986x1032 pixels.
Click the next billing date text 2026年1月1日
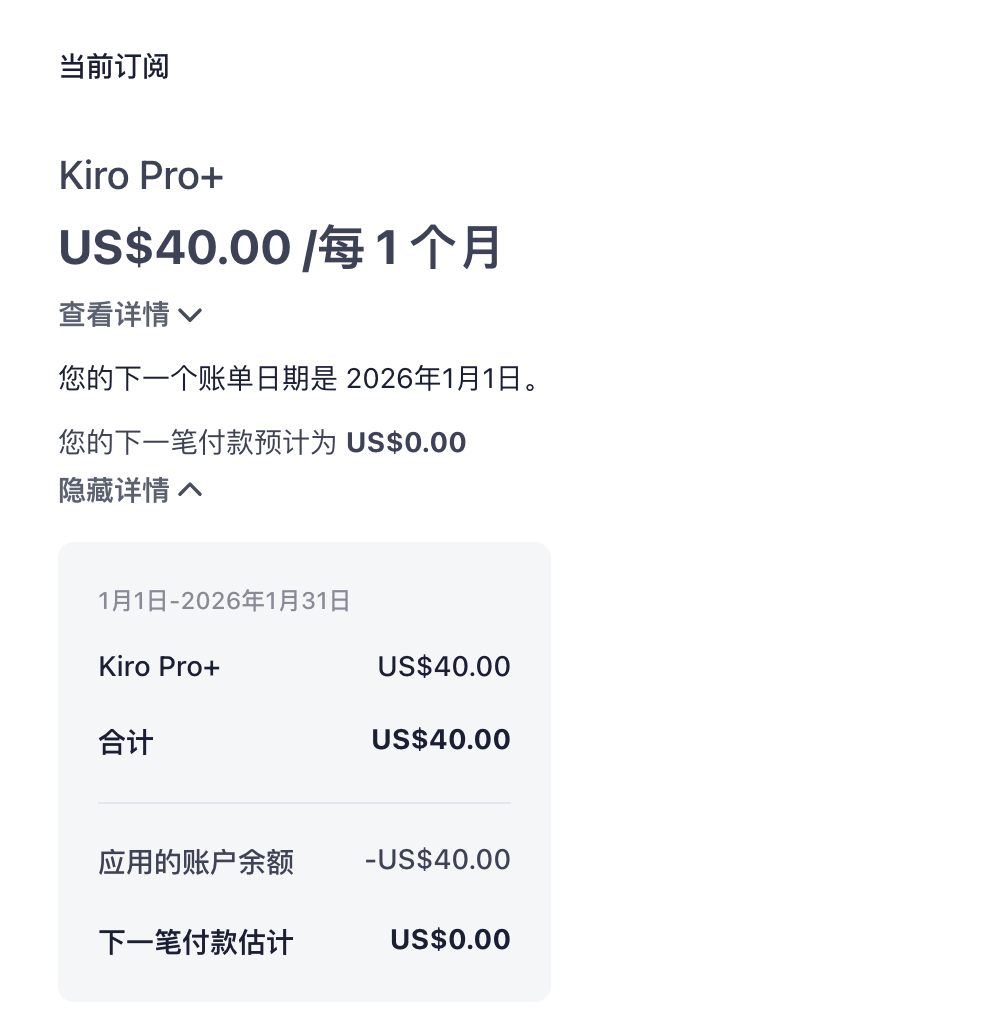click(x=434, y=378)
